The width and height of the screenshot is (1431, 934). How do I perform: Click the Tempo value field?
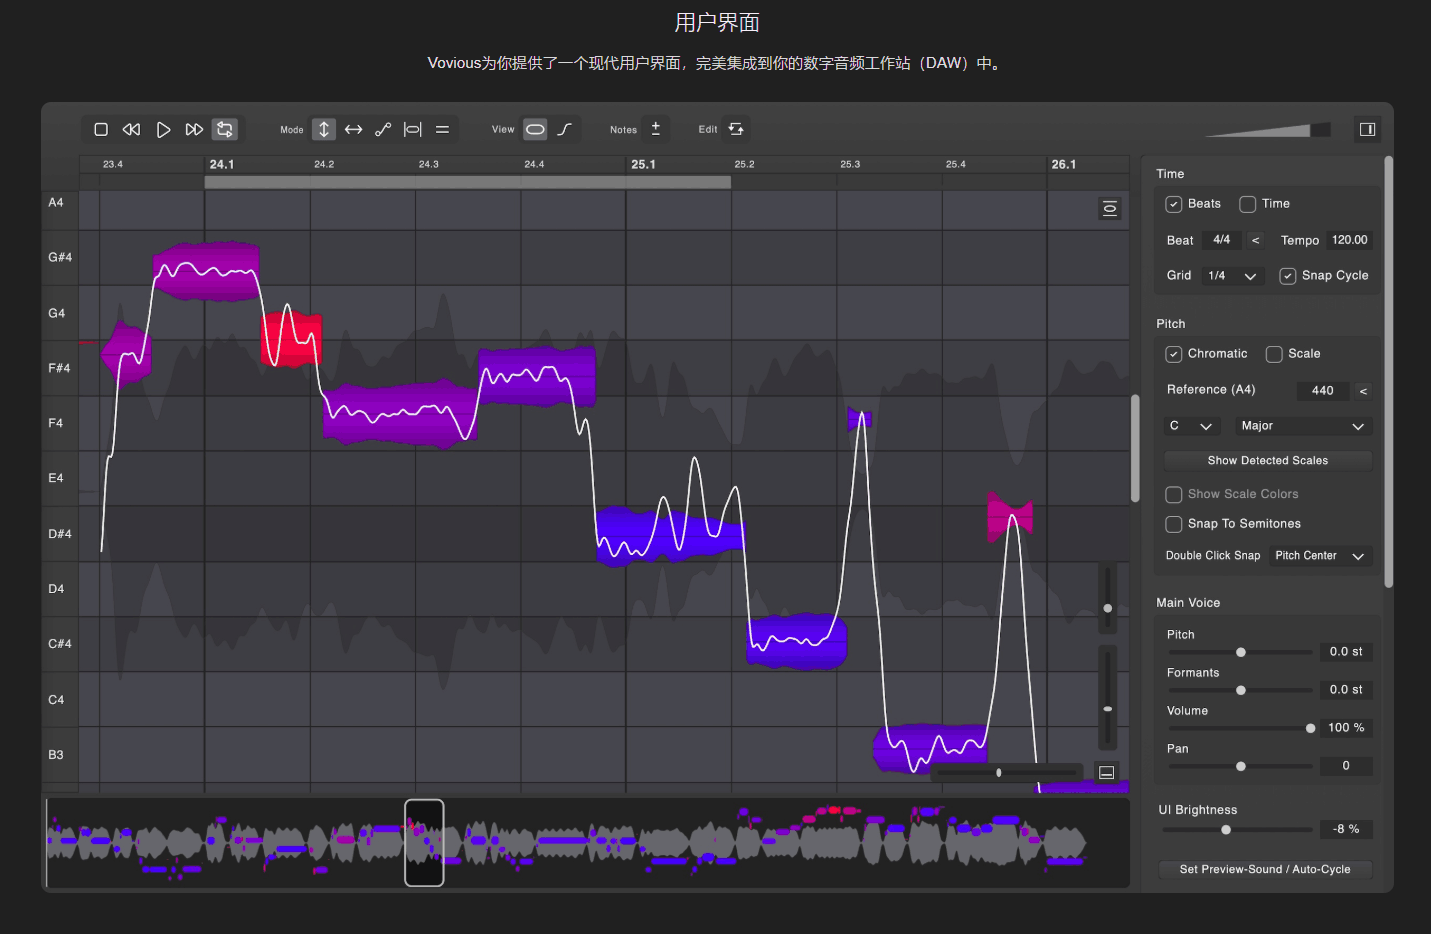click(1349, 239)
